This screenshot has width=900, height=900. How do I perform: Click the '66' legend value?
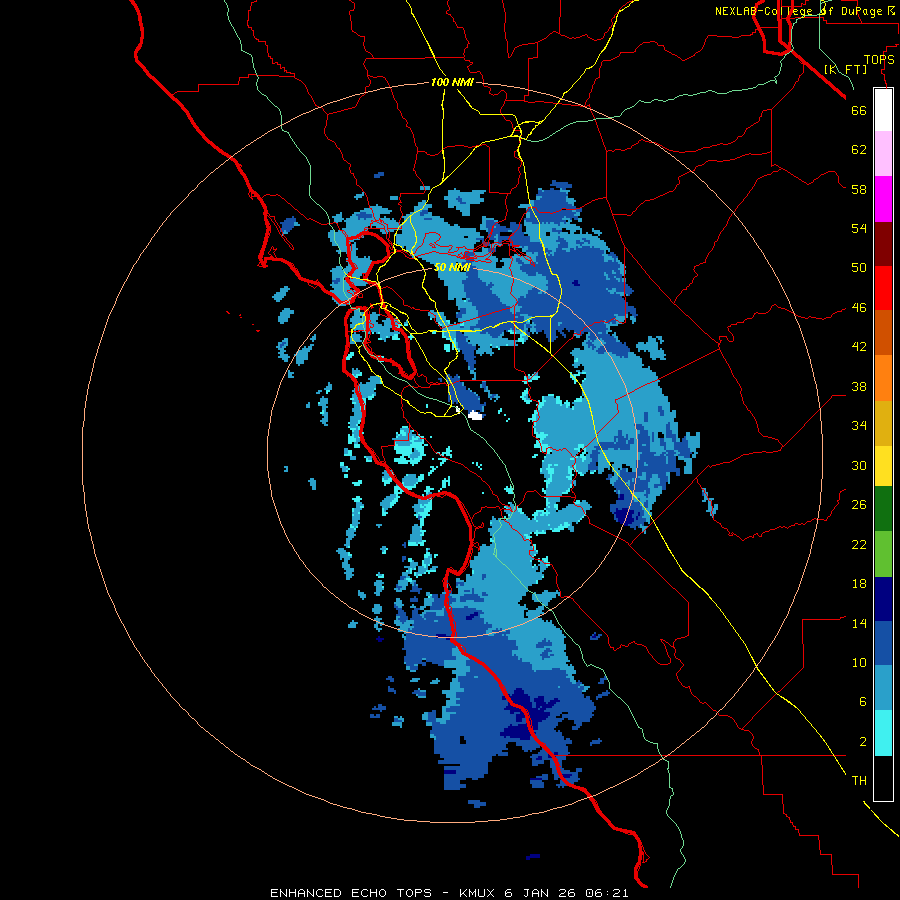(x=859, y=110)
